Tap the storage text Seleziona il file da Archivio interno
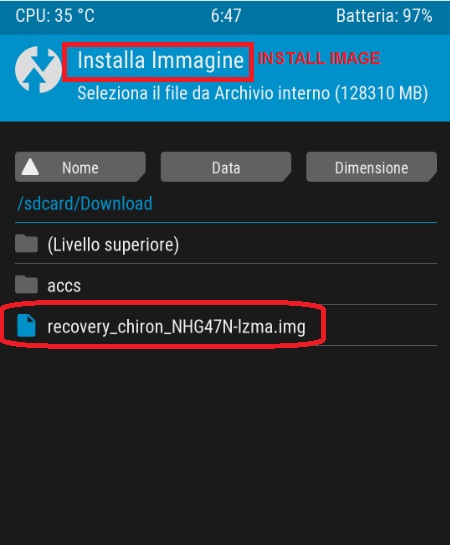 (203, 93)
